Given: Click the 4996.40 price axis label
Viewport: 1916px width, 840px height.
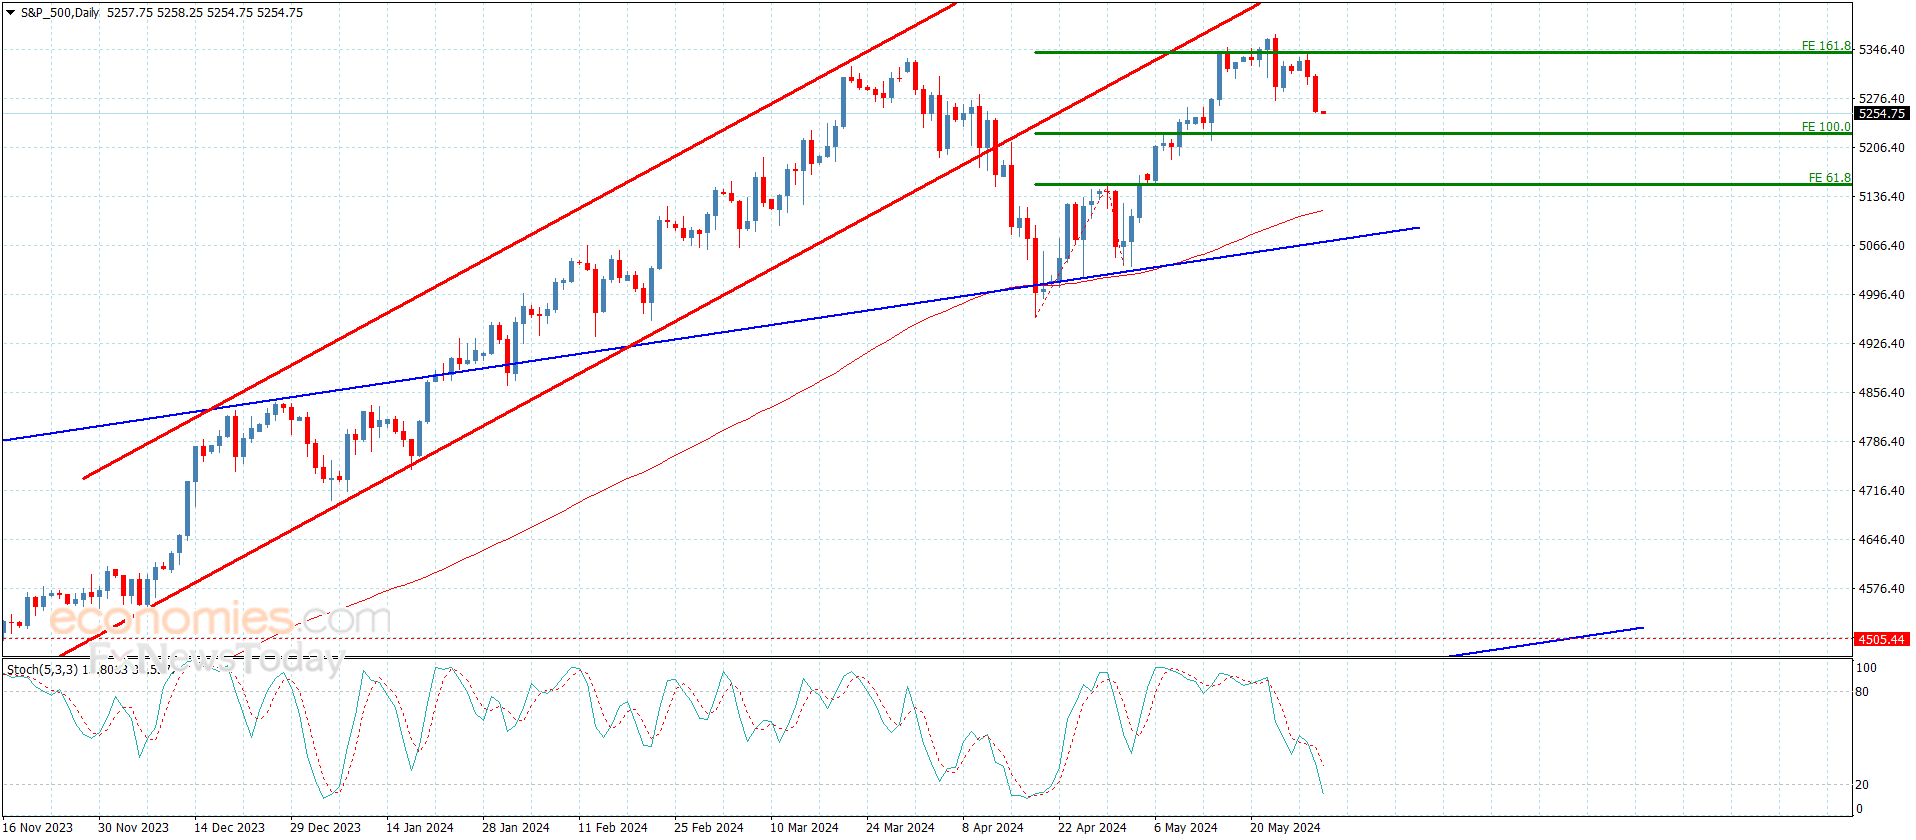Looking at the screenshot, I should (1881, 294).
